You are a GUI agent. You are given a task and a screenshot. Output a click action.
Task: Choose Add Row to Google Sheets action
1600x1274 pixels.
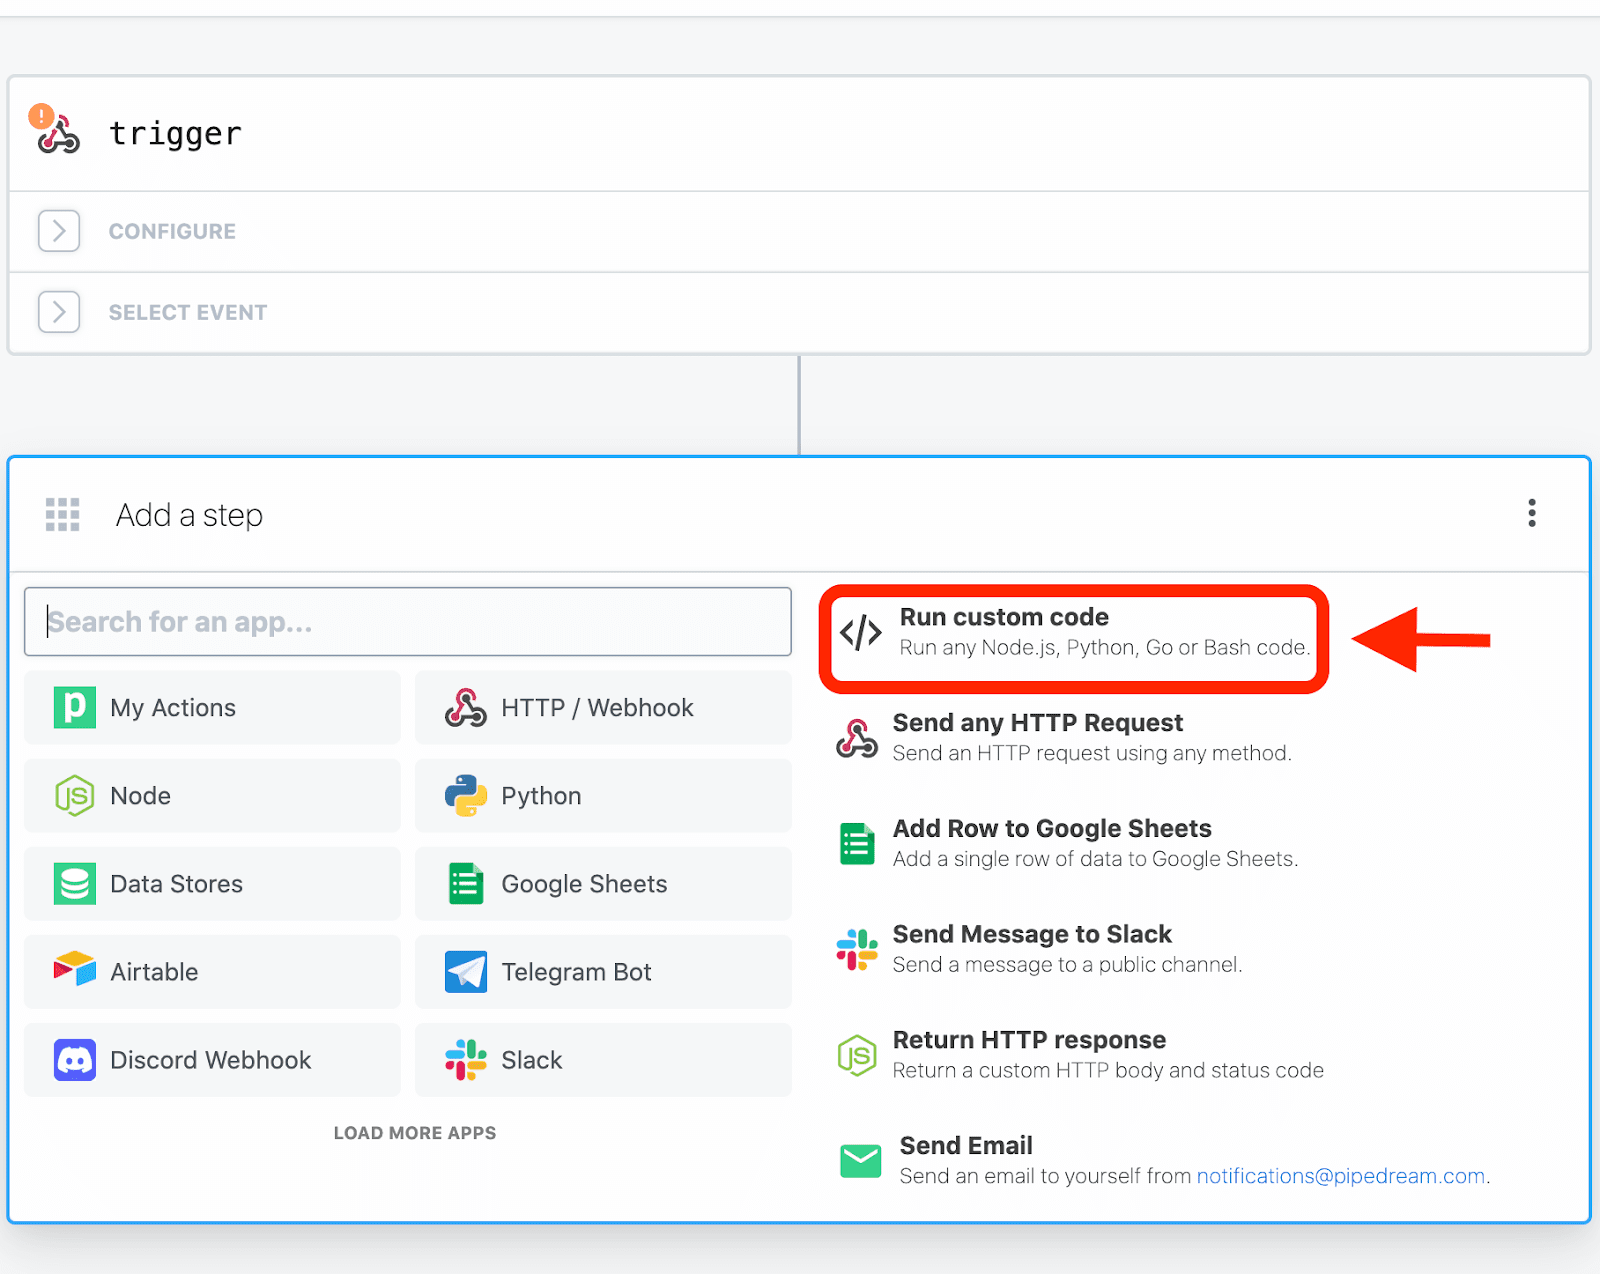(x=1067, y=843)
